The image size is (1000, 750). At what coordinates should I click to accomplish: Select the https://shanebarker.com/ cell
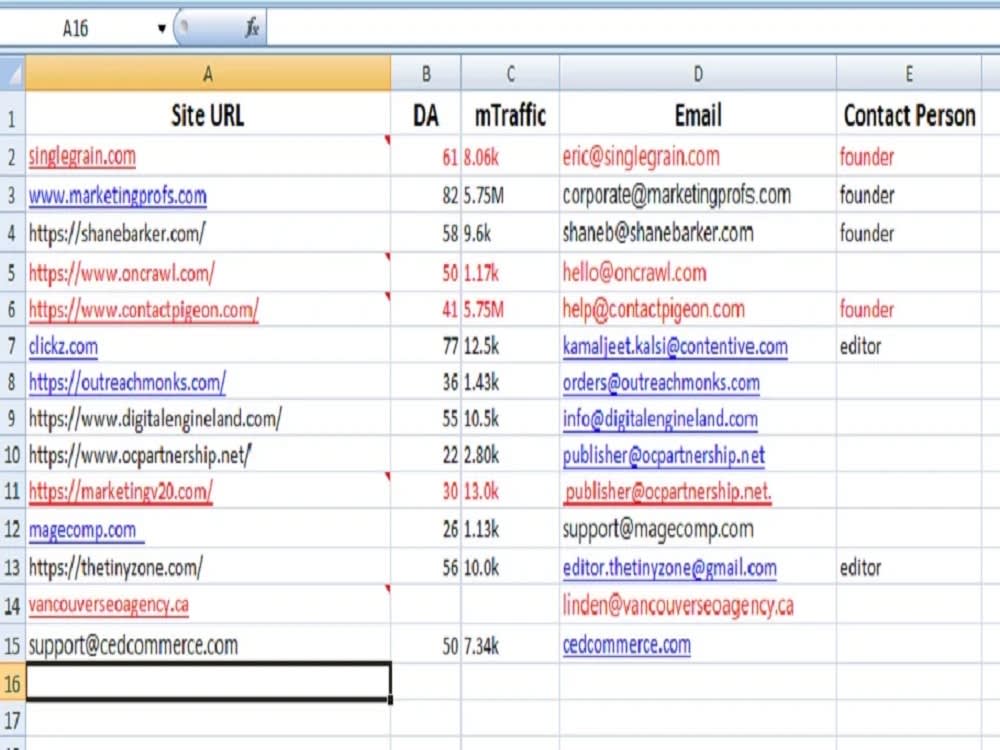[x=208, y=233]
